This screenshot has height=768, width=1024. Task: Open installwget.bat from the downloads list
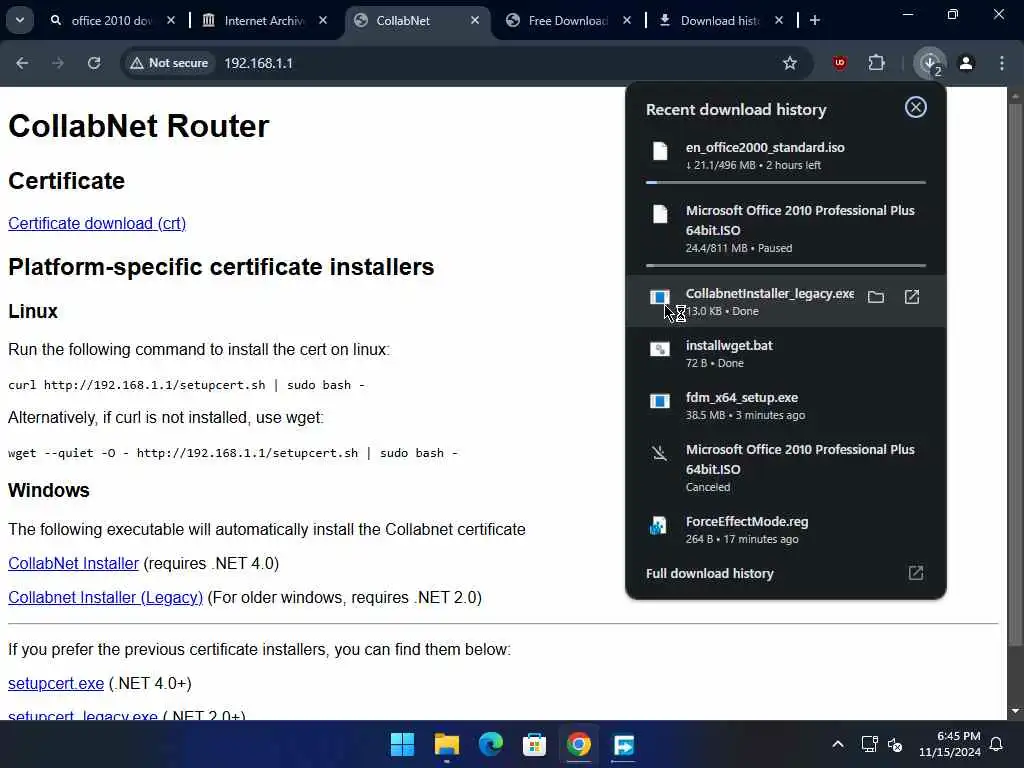786,353
